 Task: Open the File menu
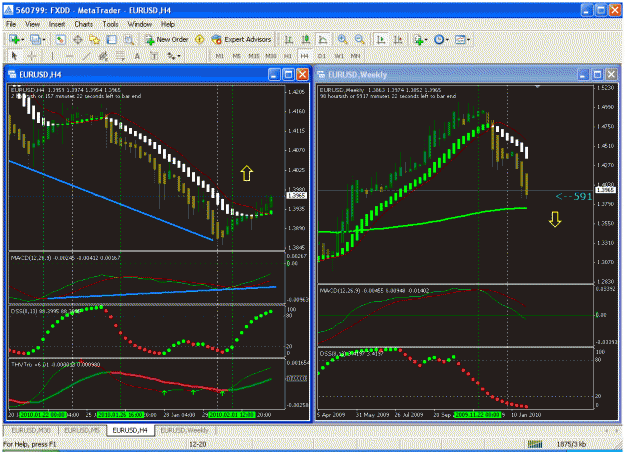pyautogui.click(x=11, y=24)
